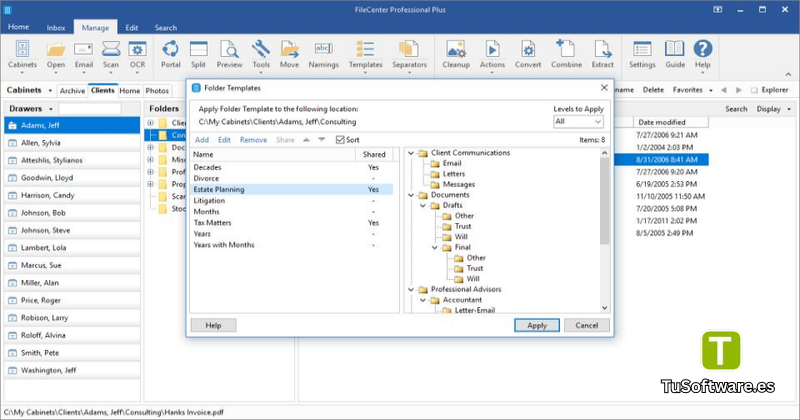The height and width of the screenshot is (420, 800).
Task: Open the Preview ribbon tool
Action: point(230,55)
